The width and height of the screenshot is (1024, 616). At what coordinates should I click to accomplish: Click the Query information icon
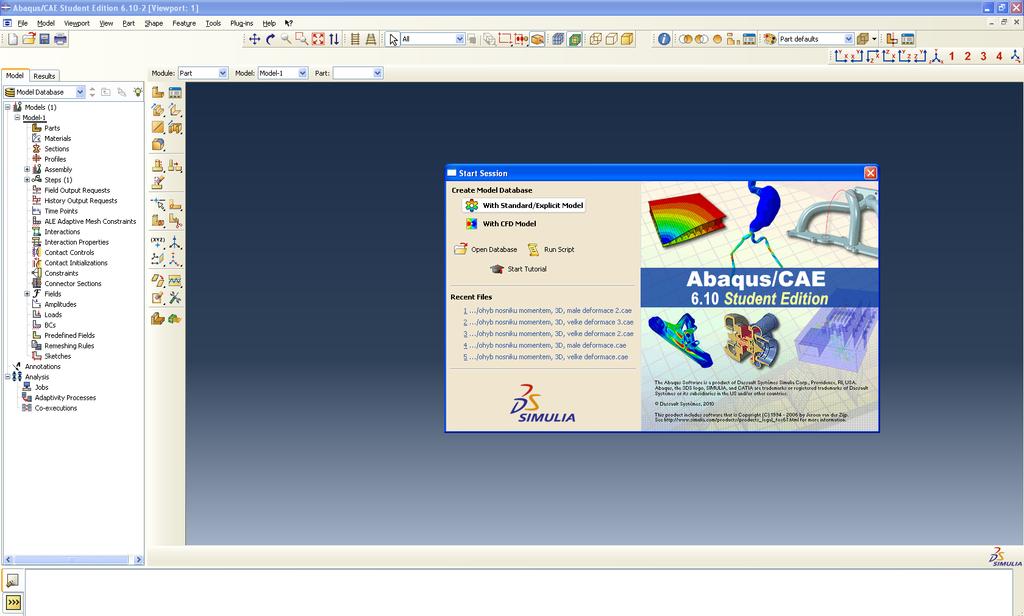[664, 39]
